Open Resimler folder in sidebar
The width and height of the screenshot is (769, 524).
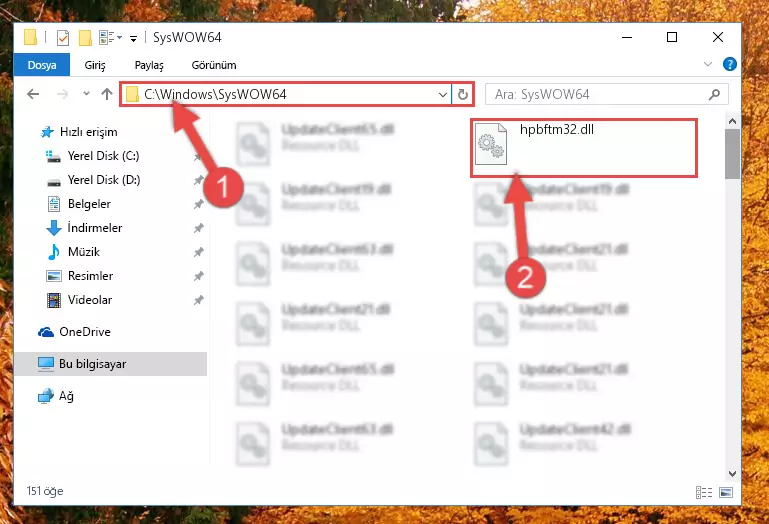(80, 276)
